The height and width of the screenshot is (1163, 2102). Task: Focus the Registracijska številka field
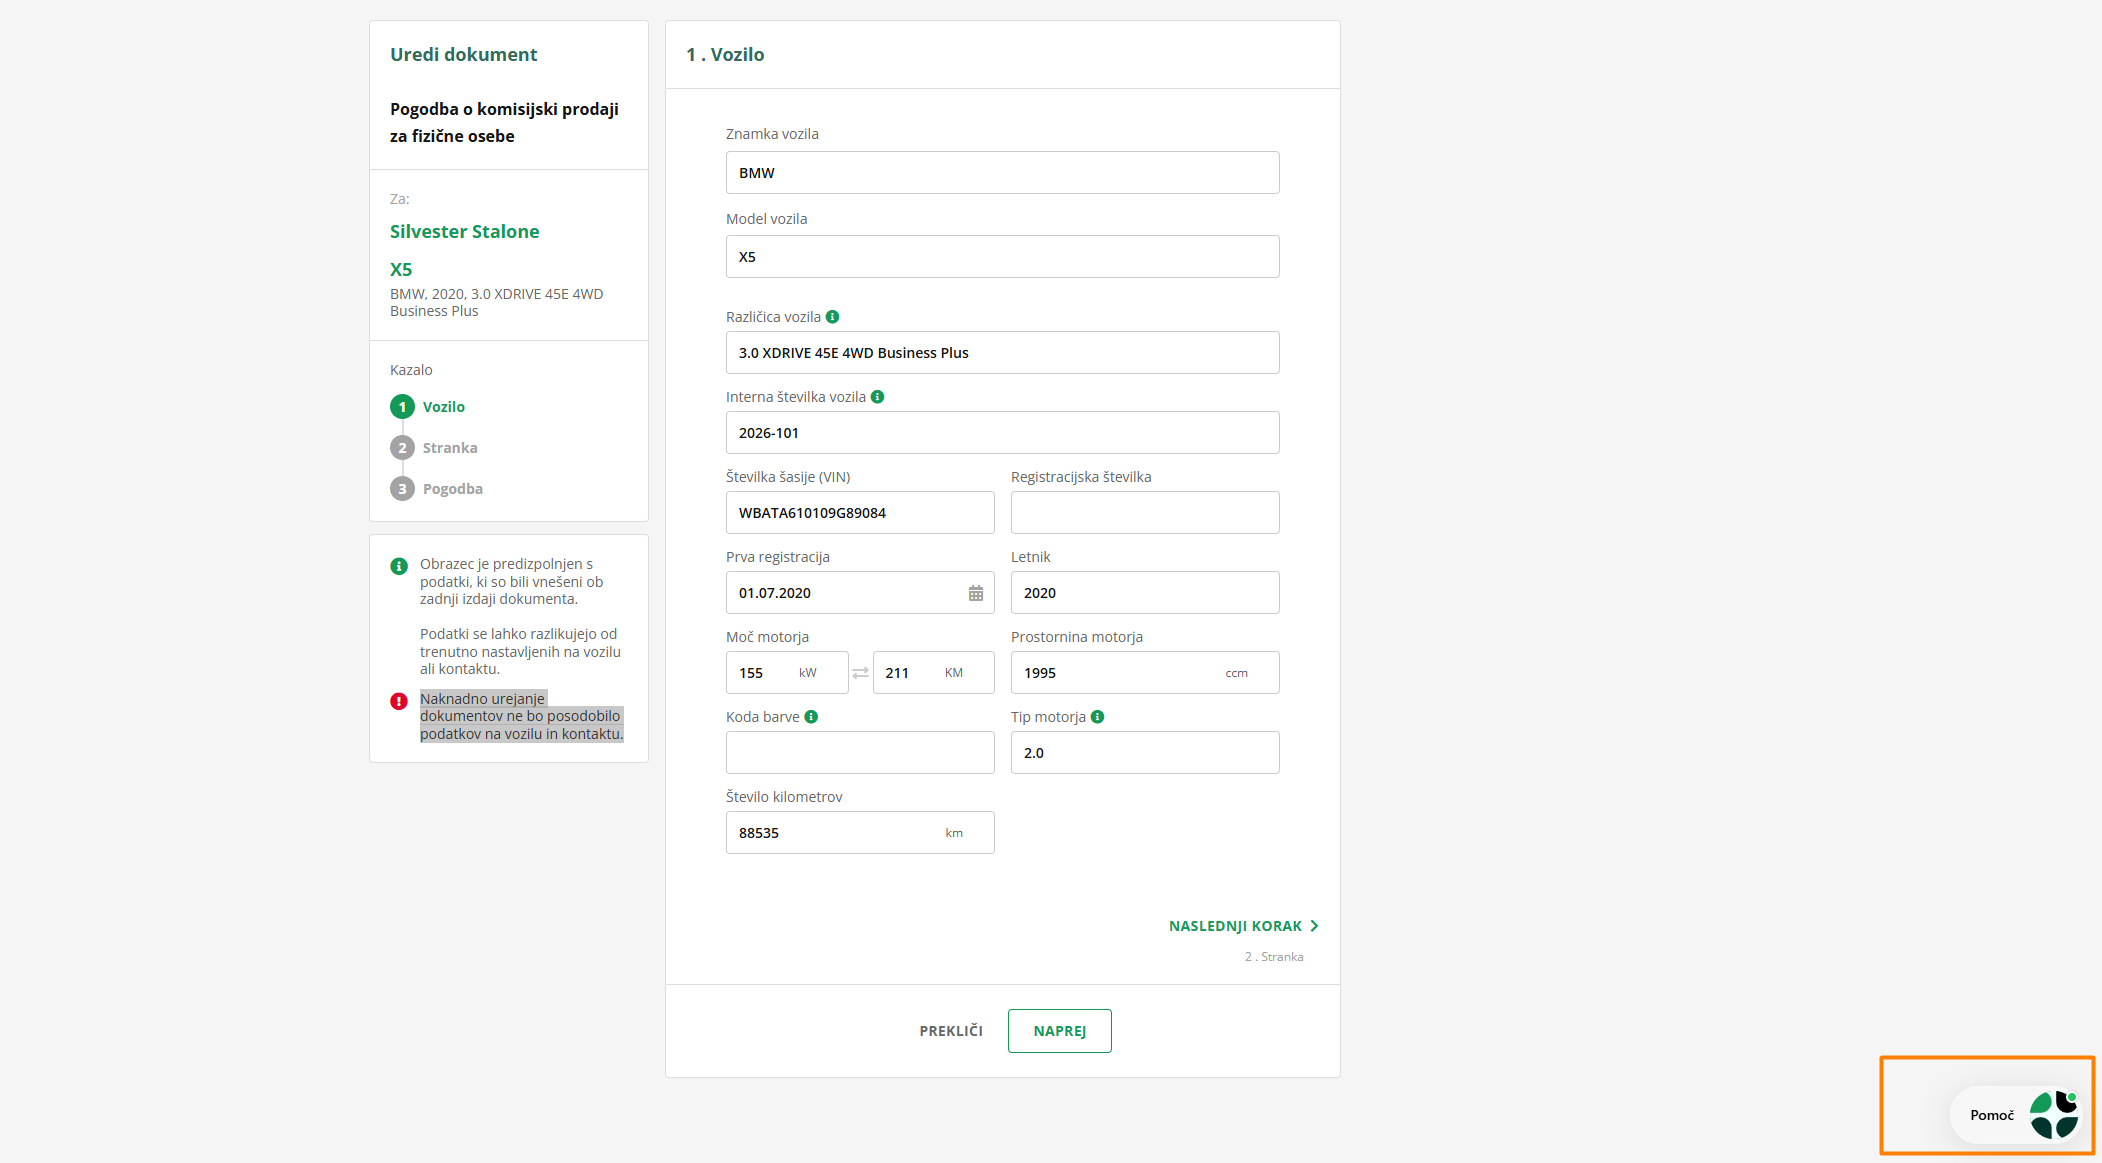click(x=1144, y=513)
